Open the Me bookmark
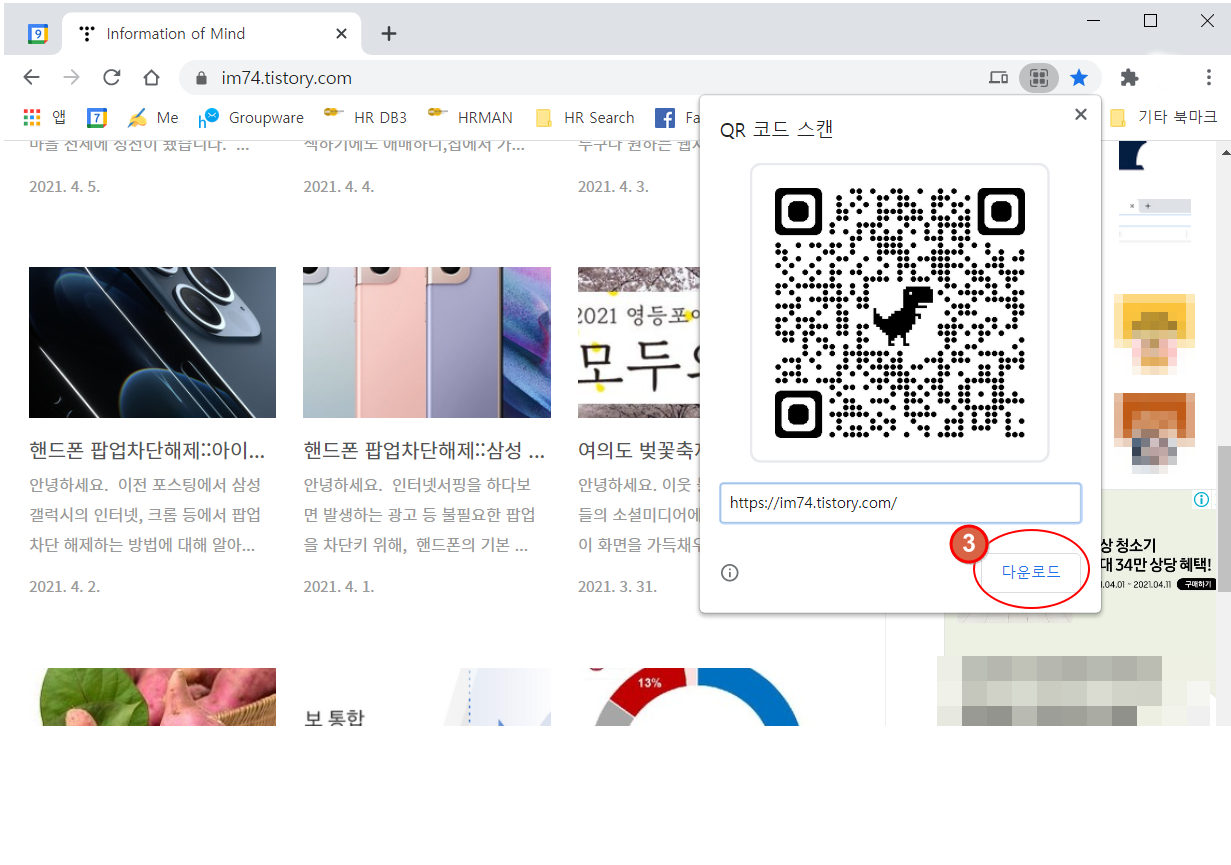The width and height of the screenshot is (1231, 865). point(154,118)
